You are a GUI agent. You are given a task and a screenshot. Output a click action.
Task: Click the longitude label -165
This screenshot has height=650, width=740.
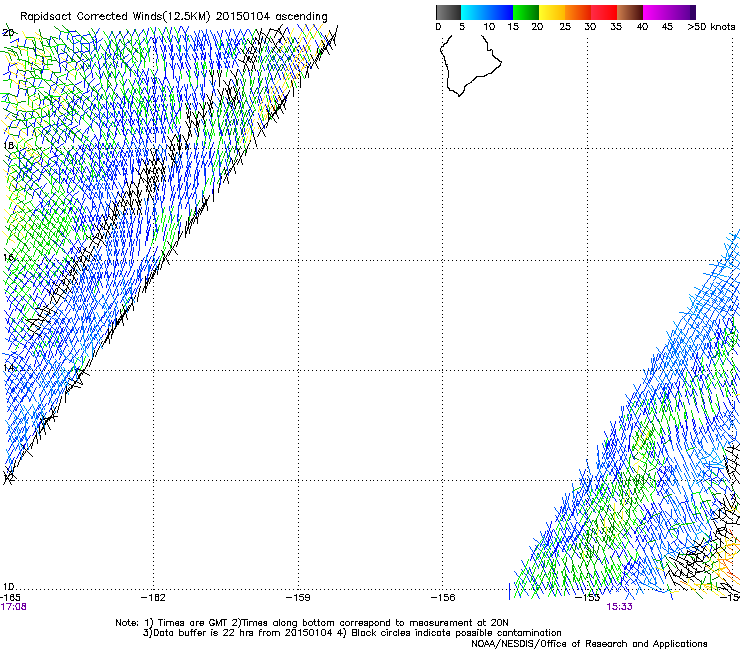click(10, 597)
